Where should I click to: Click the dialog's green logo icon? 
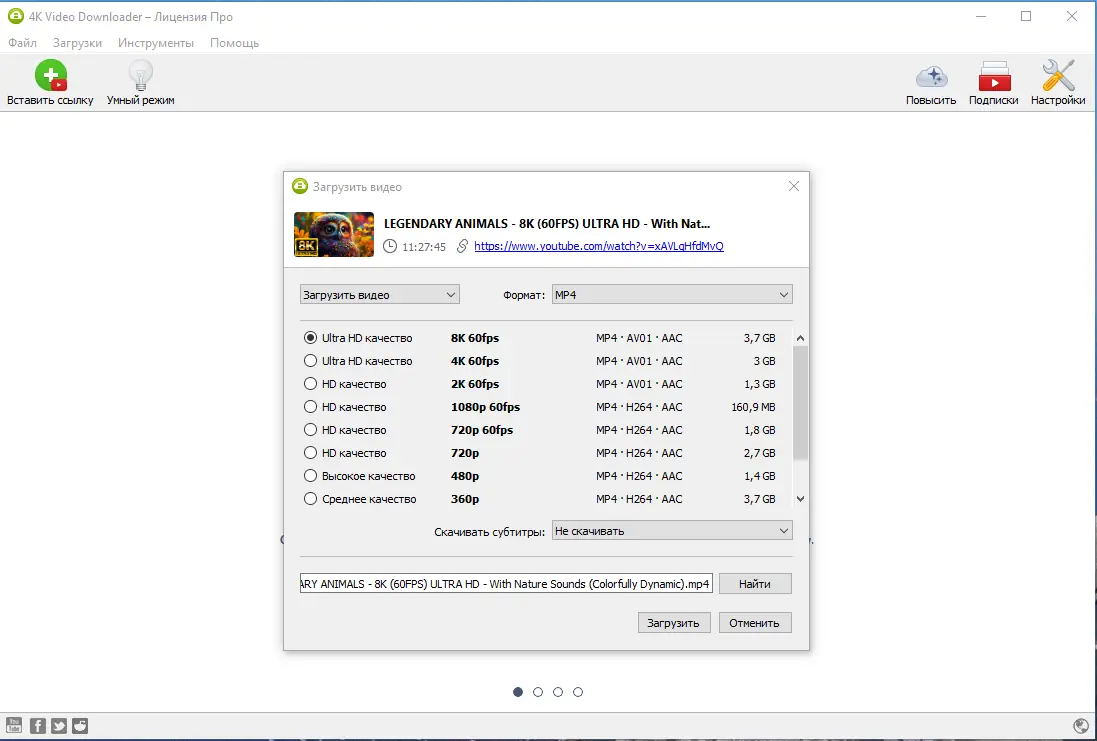299,187
